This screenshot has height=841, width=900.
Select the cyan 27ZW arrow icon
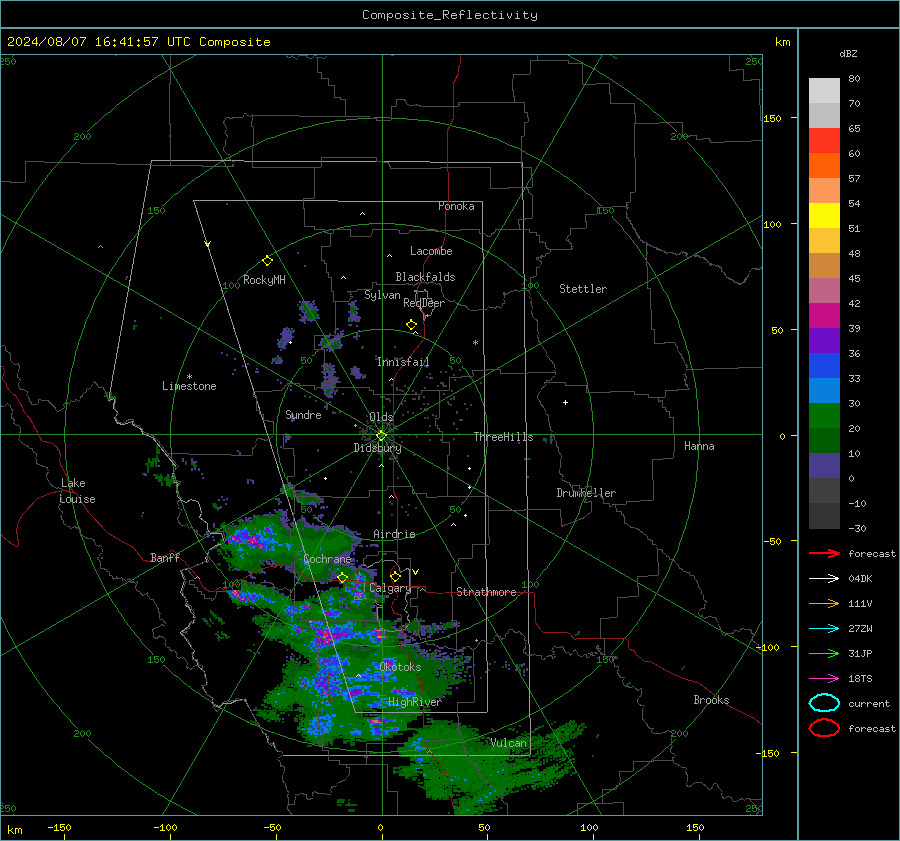tap(824, 629)
